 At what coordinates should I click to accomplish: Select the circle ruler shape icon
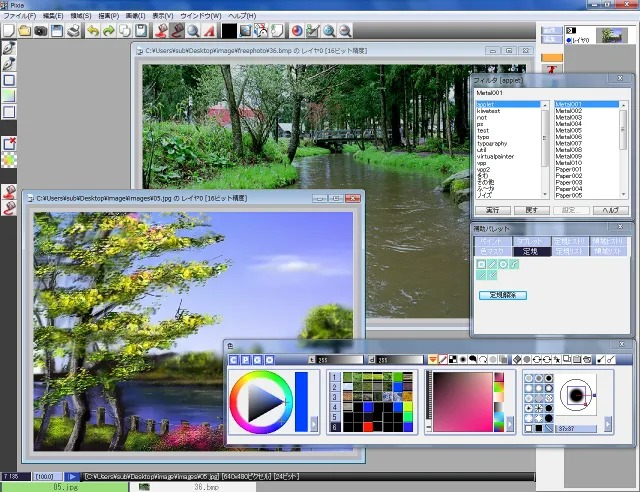click(503, 264)
